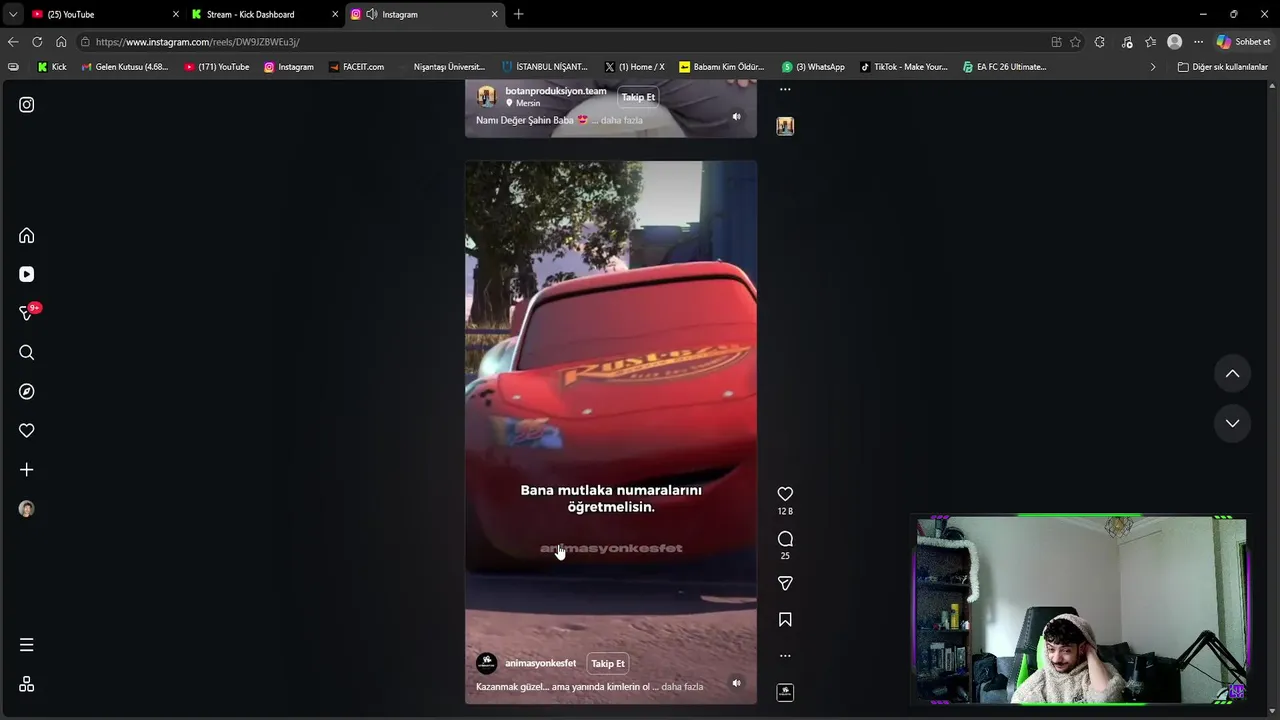Mute the Instagram tab via speaker icon
Viewport: 1280px width, 720px height.
372,14
